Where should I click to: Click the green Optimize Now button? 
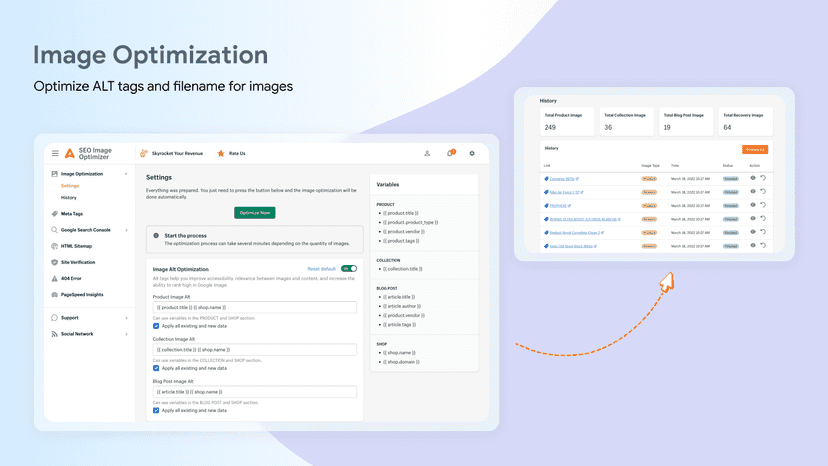255,212
